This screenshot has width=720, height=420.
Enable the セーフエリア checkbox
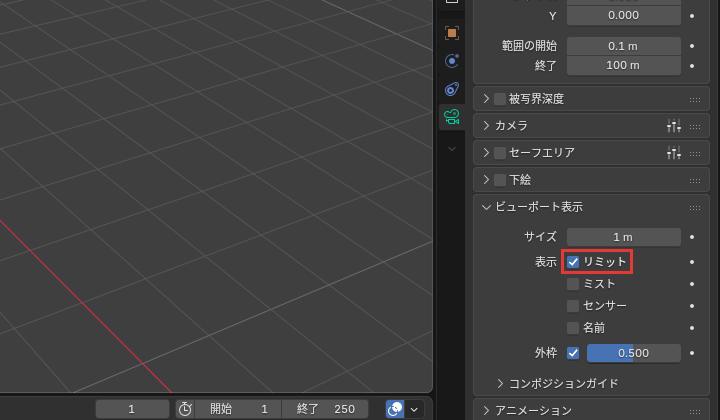tap(500, 152)
